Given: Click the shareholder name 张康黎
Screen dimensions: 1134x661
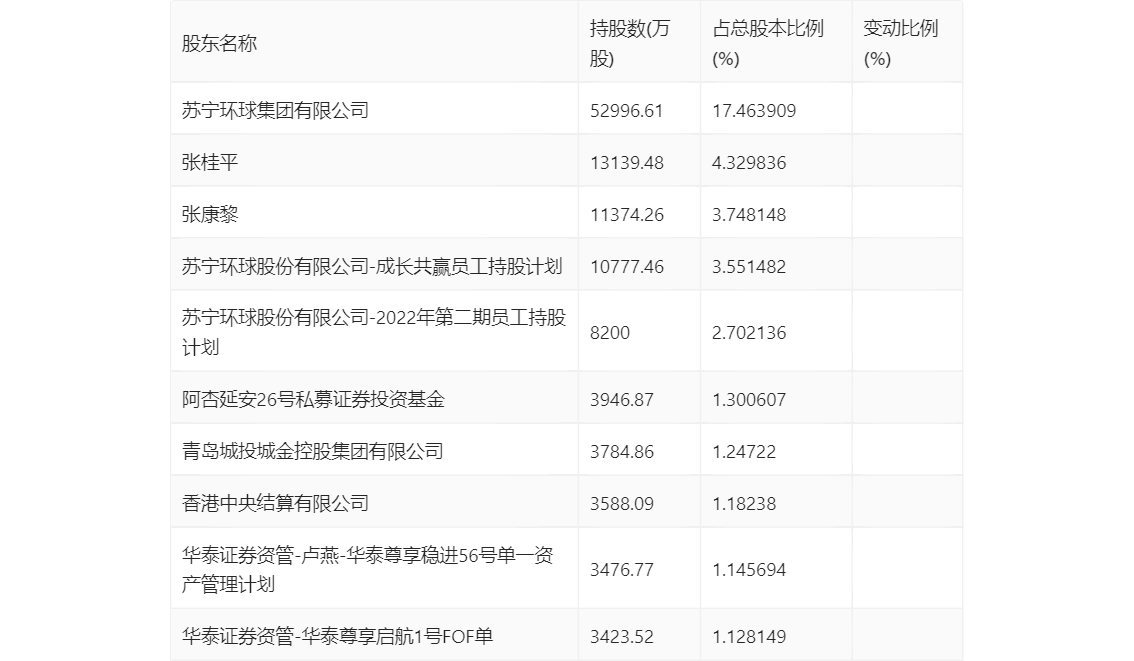Looking at the screenshot, I should (210, 214).
